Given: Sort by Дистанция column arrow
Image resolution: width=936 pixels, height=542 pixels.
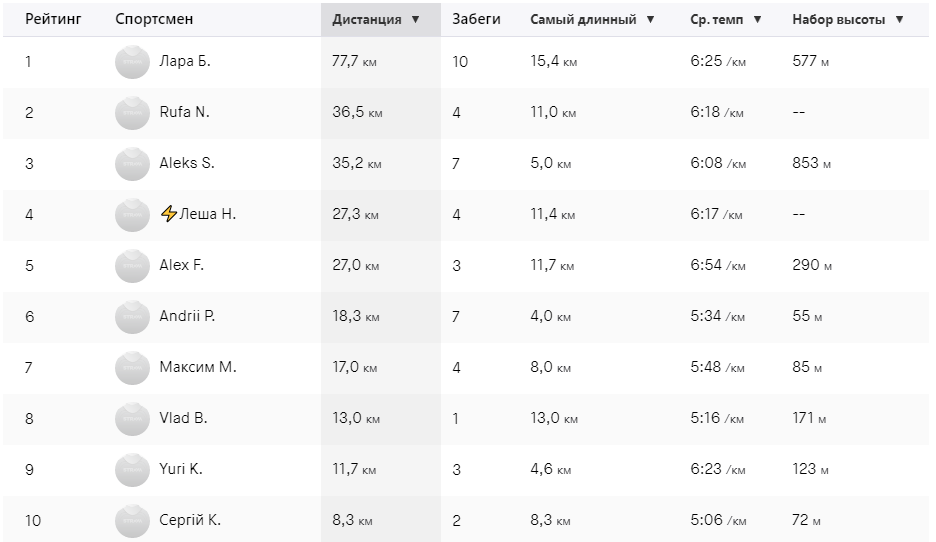Looking at the screenshot, I should click(415, 20).
